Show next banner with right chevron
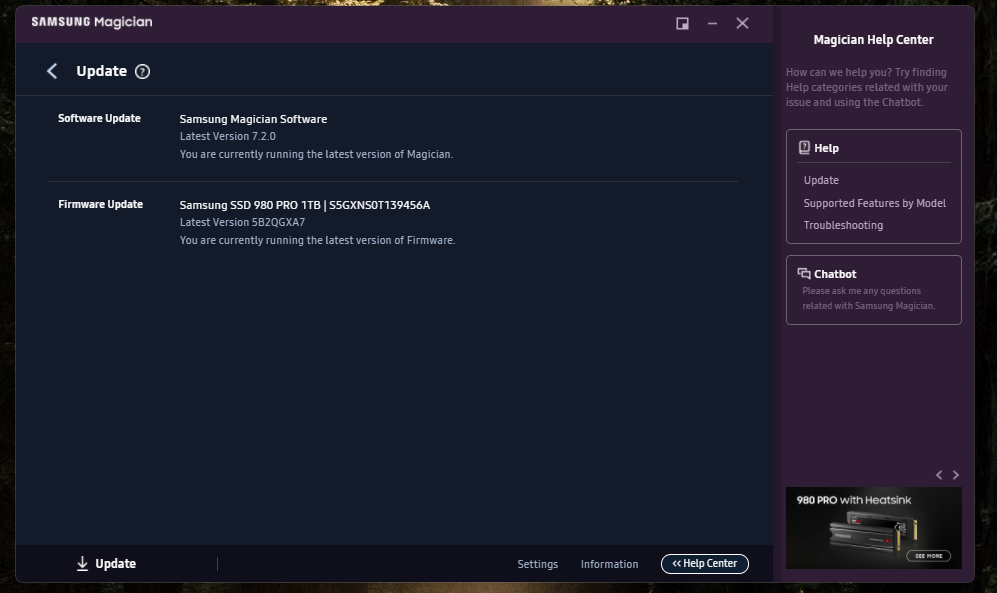 point(955,475)
